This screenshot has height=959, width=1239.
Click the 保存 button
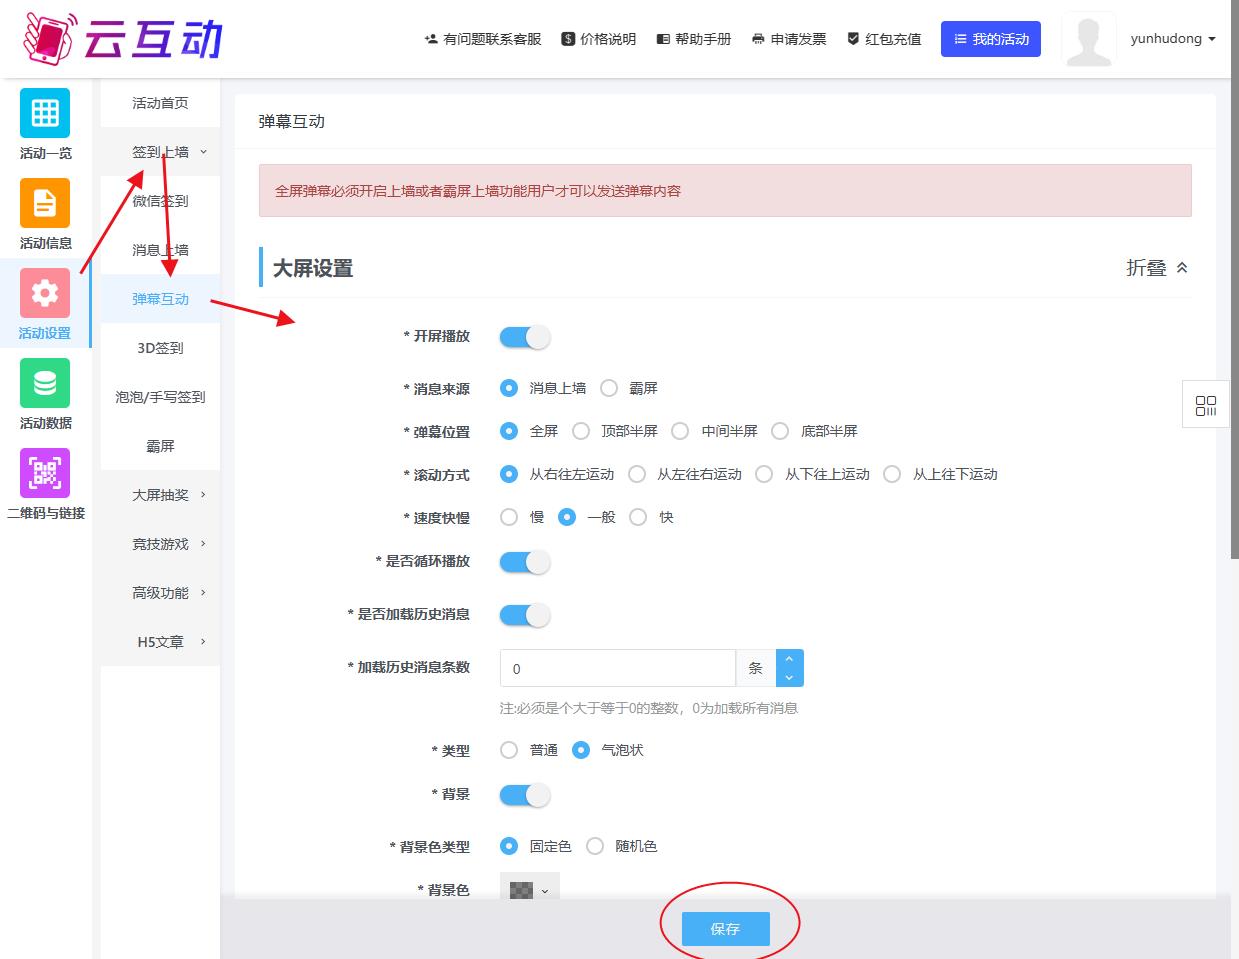[x=725, y=929]
